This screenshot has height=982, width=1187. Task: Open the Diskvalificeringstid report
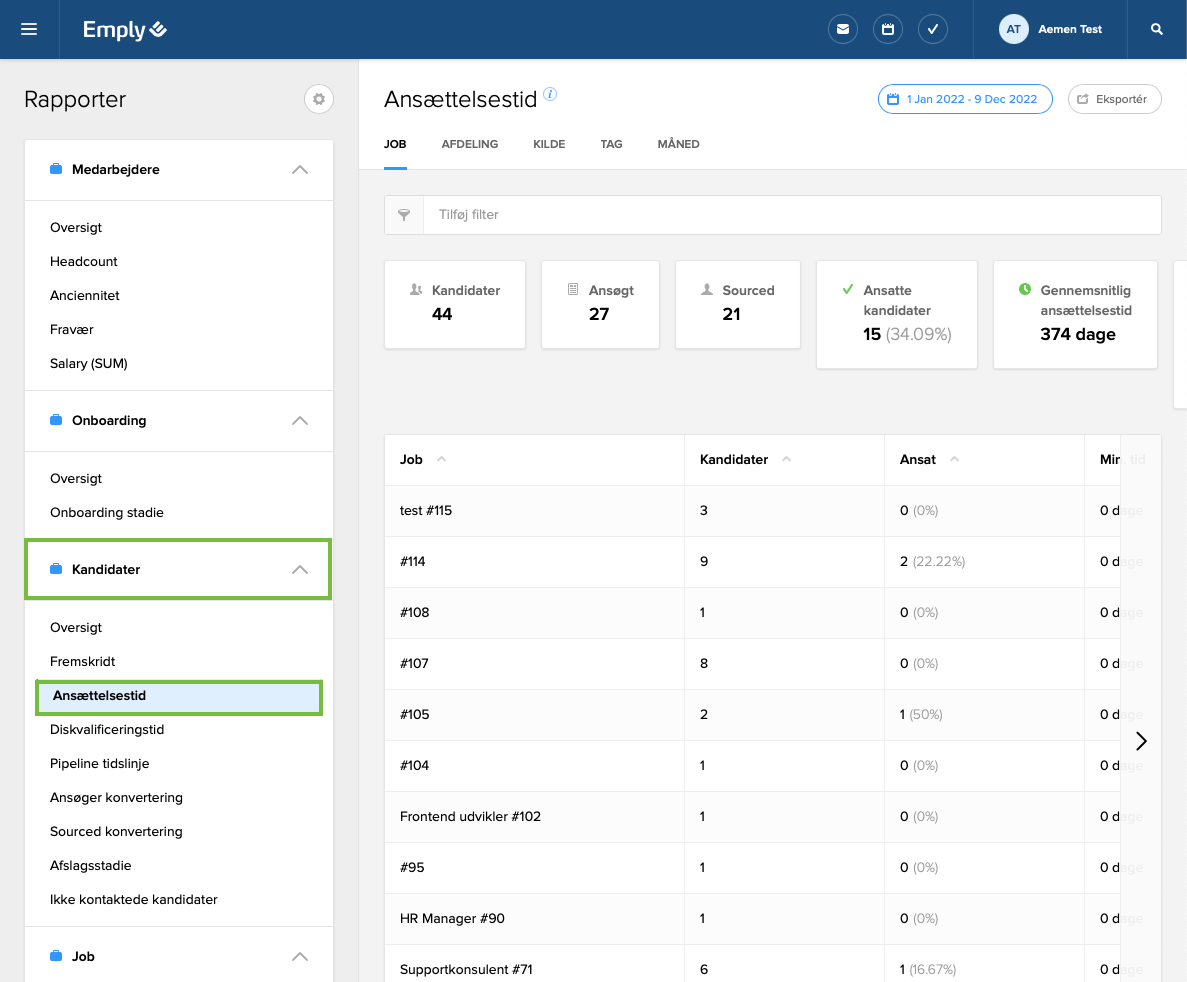click(107, 730)
